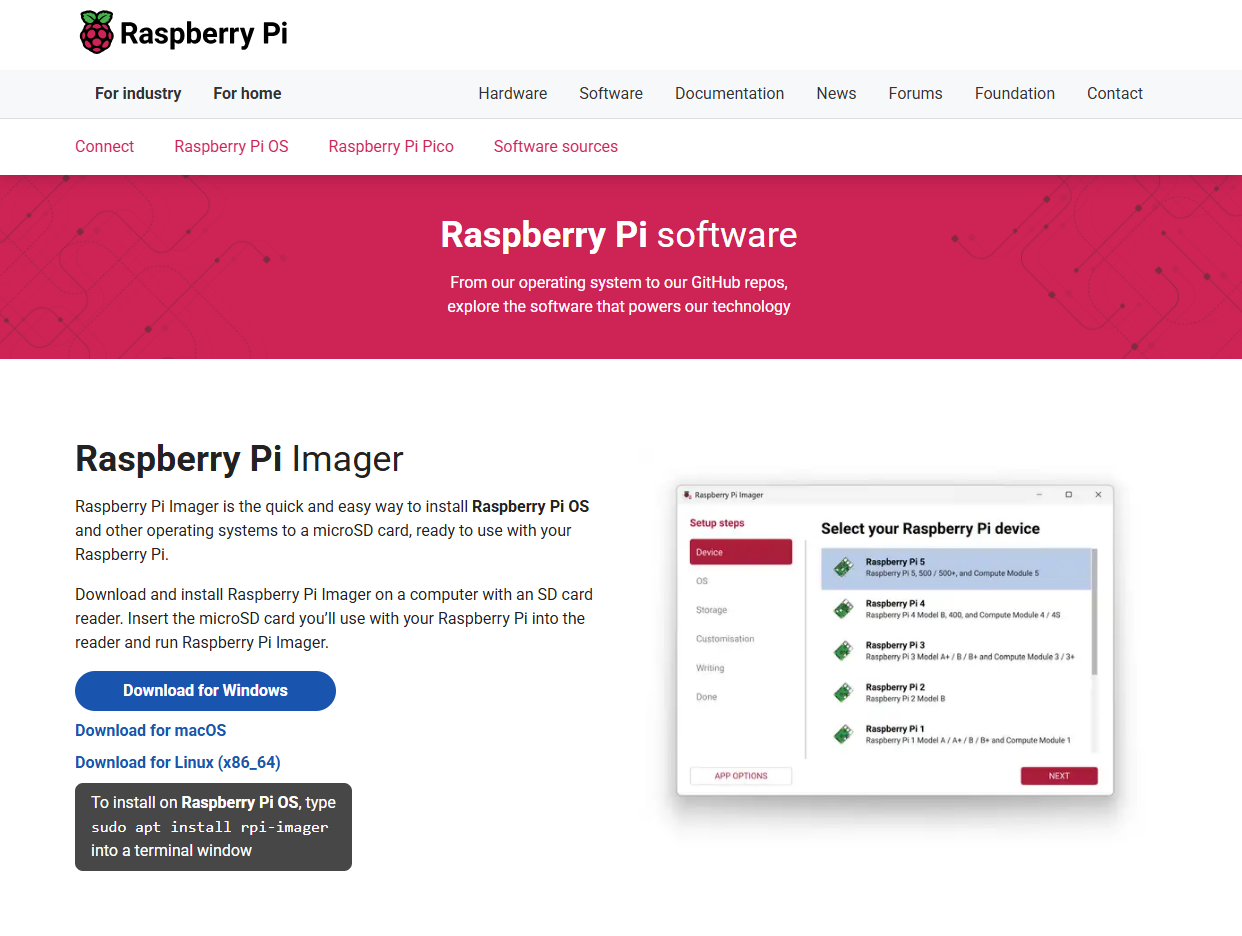Open the Documentation menu item
Viewport: 1242px width, 936px height.
[729, 93]
